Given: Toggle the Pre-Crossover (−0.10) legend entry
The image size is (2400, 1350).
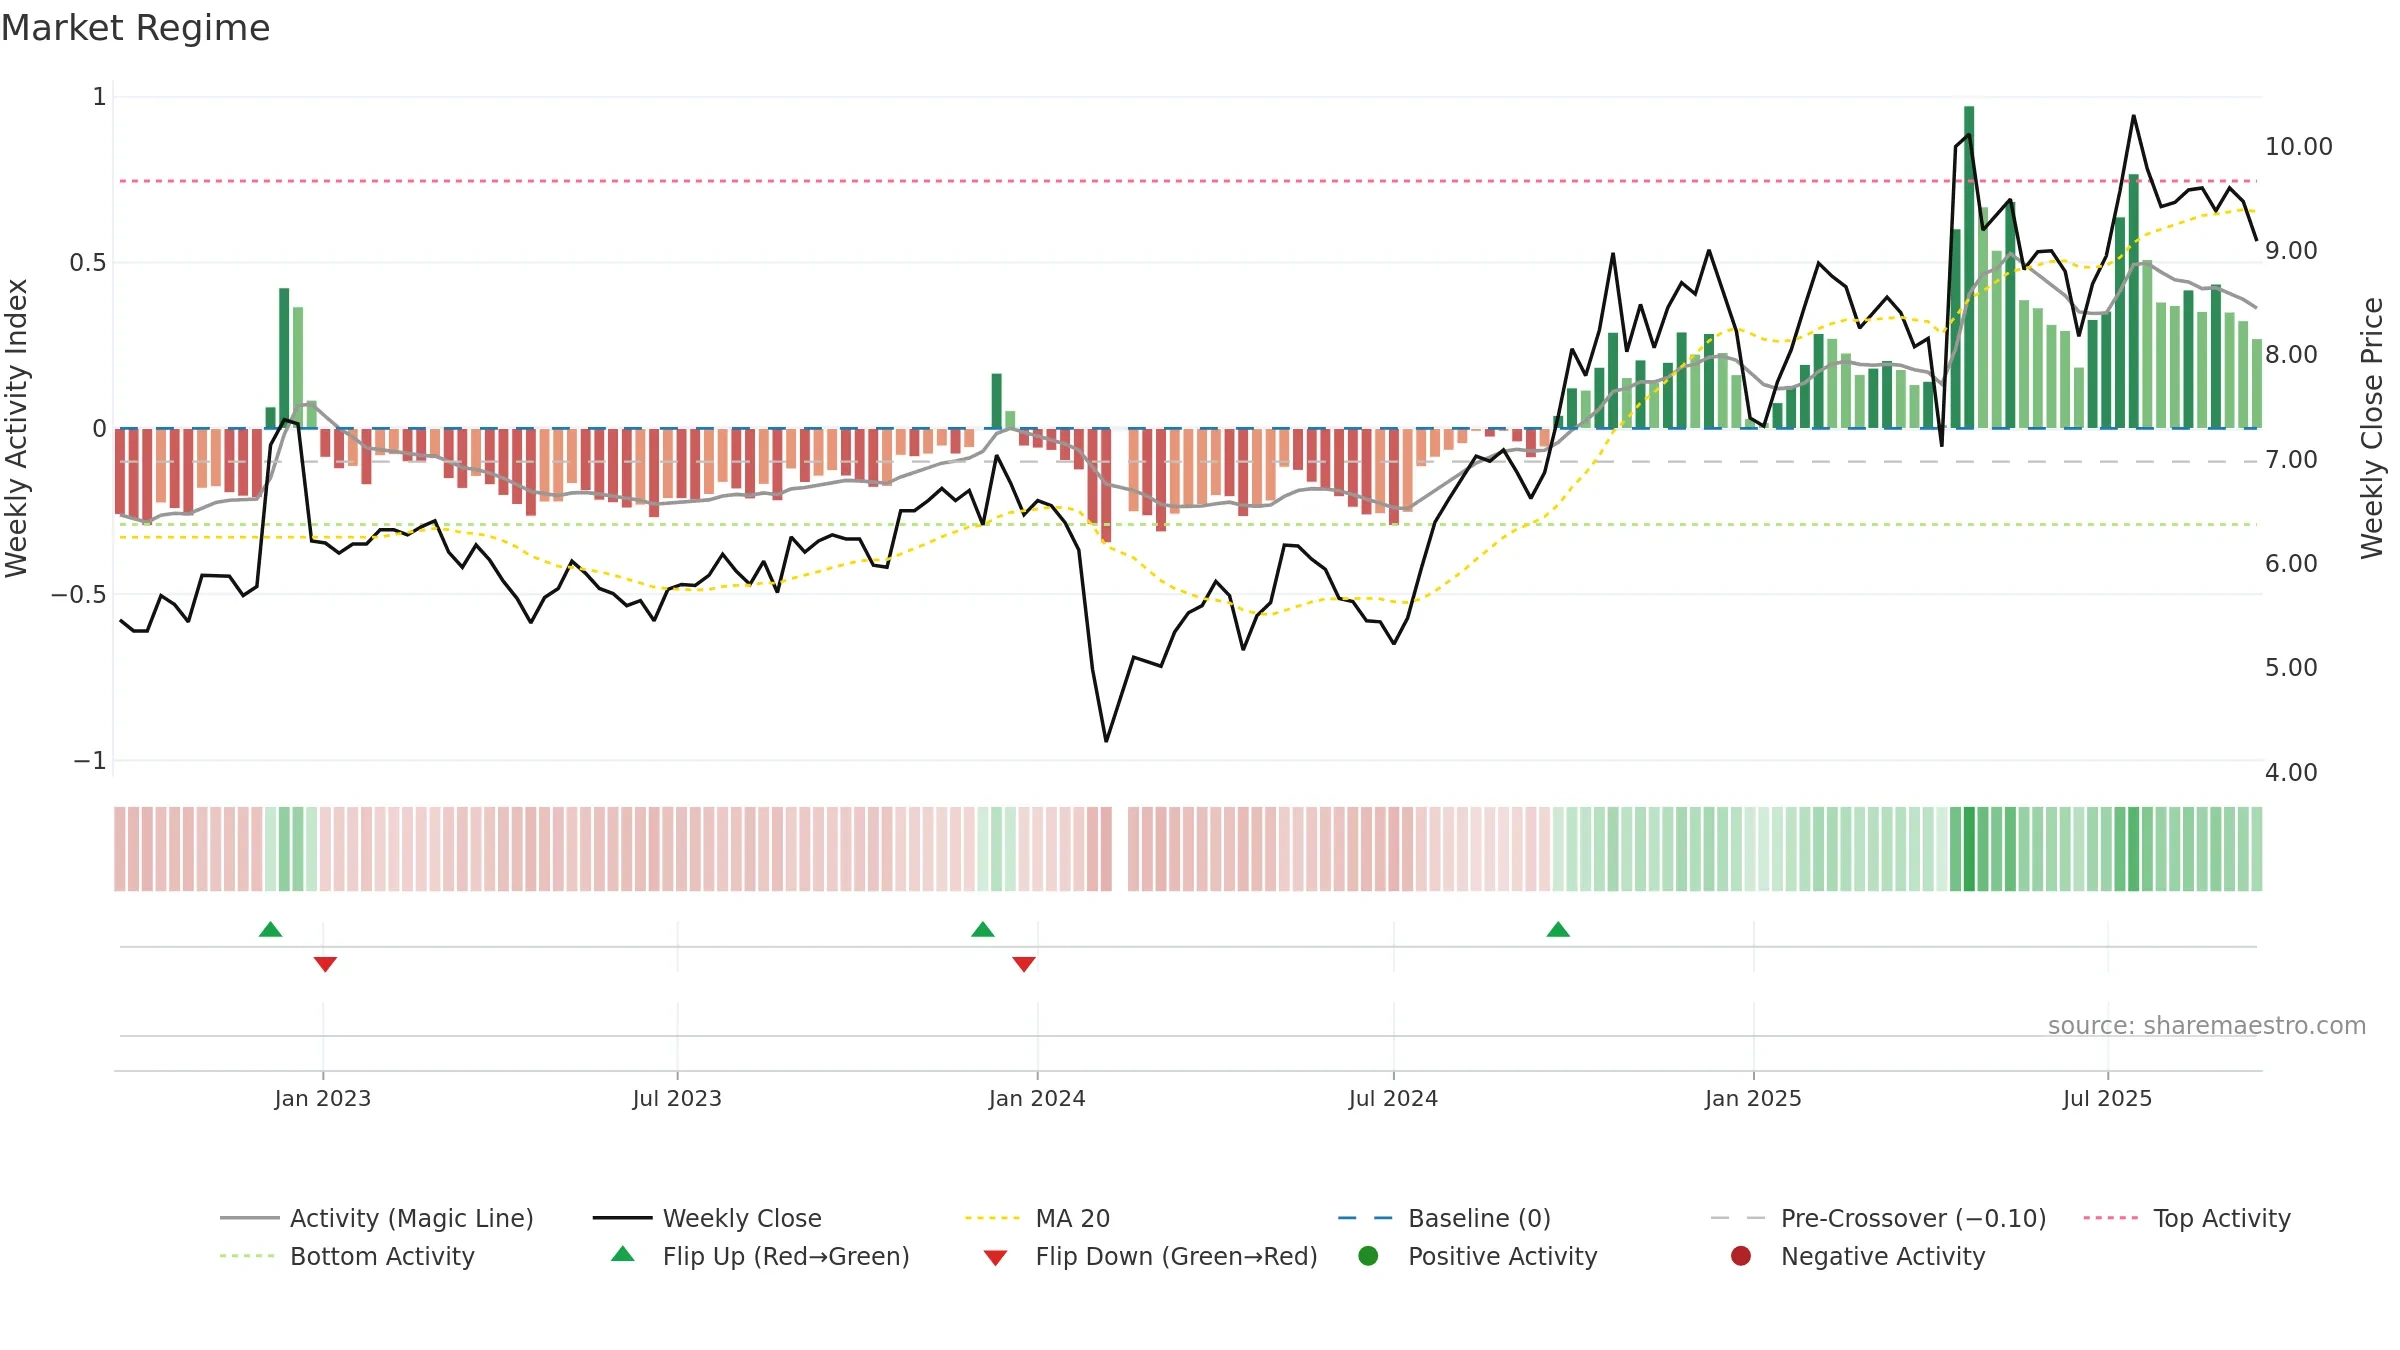Looking at the screenshot, I should coord(1878,1218).
